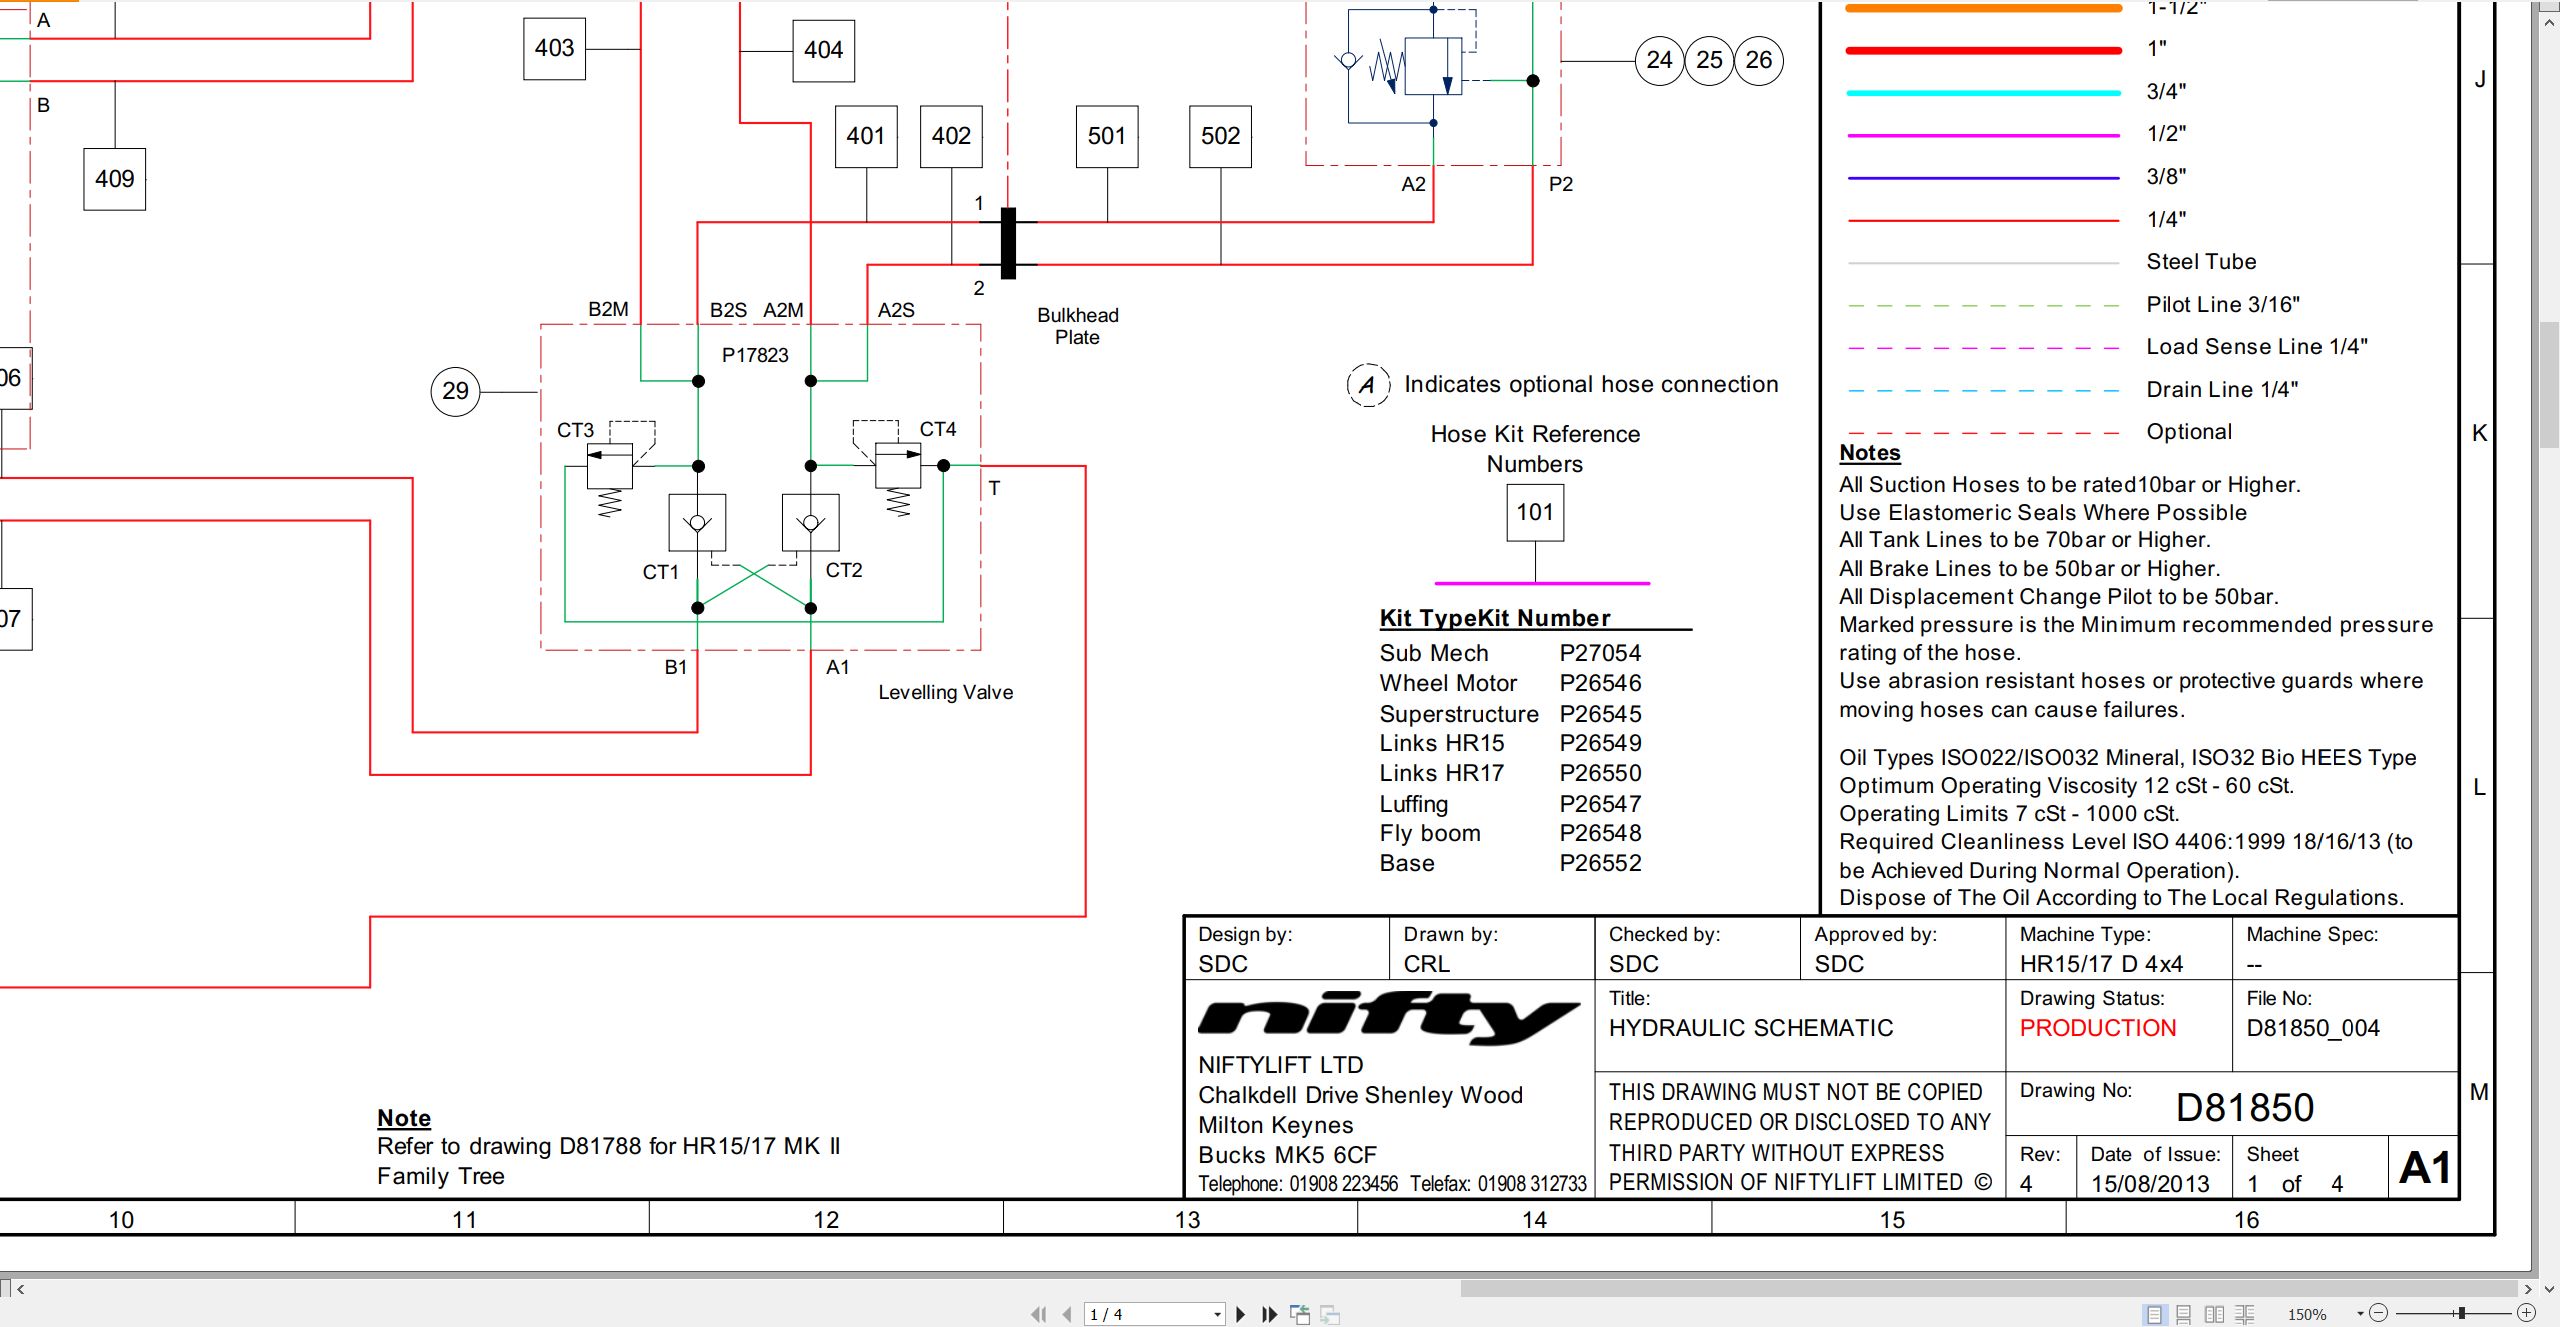Click item balloon 24
Viewport: 2560px width, 1327px height.
click(1660, 60)
